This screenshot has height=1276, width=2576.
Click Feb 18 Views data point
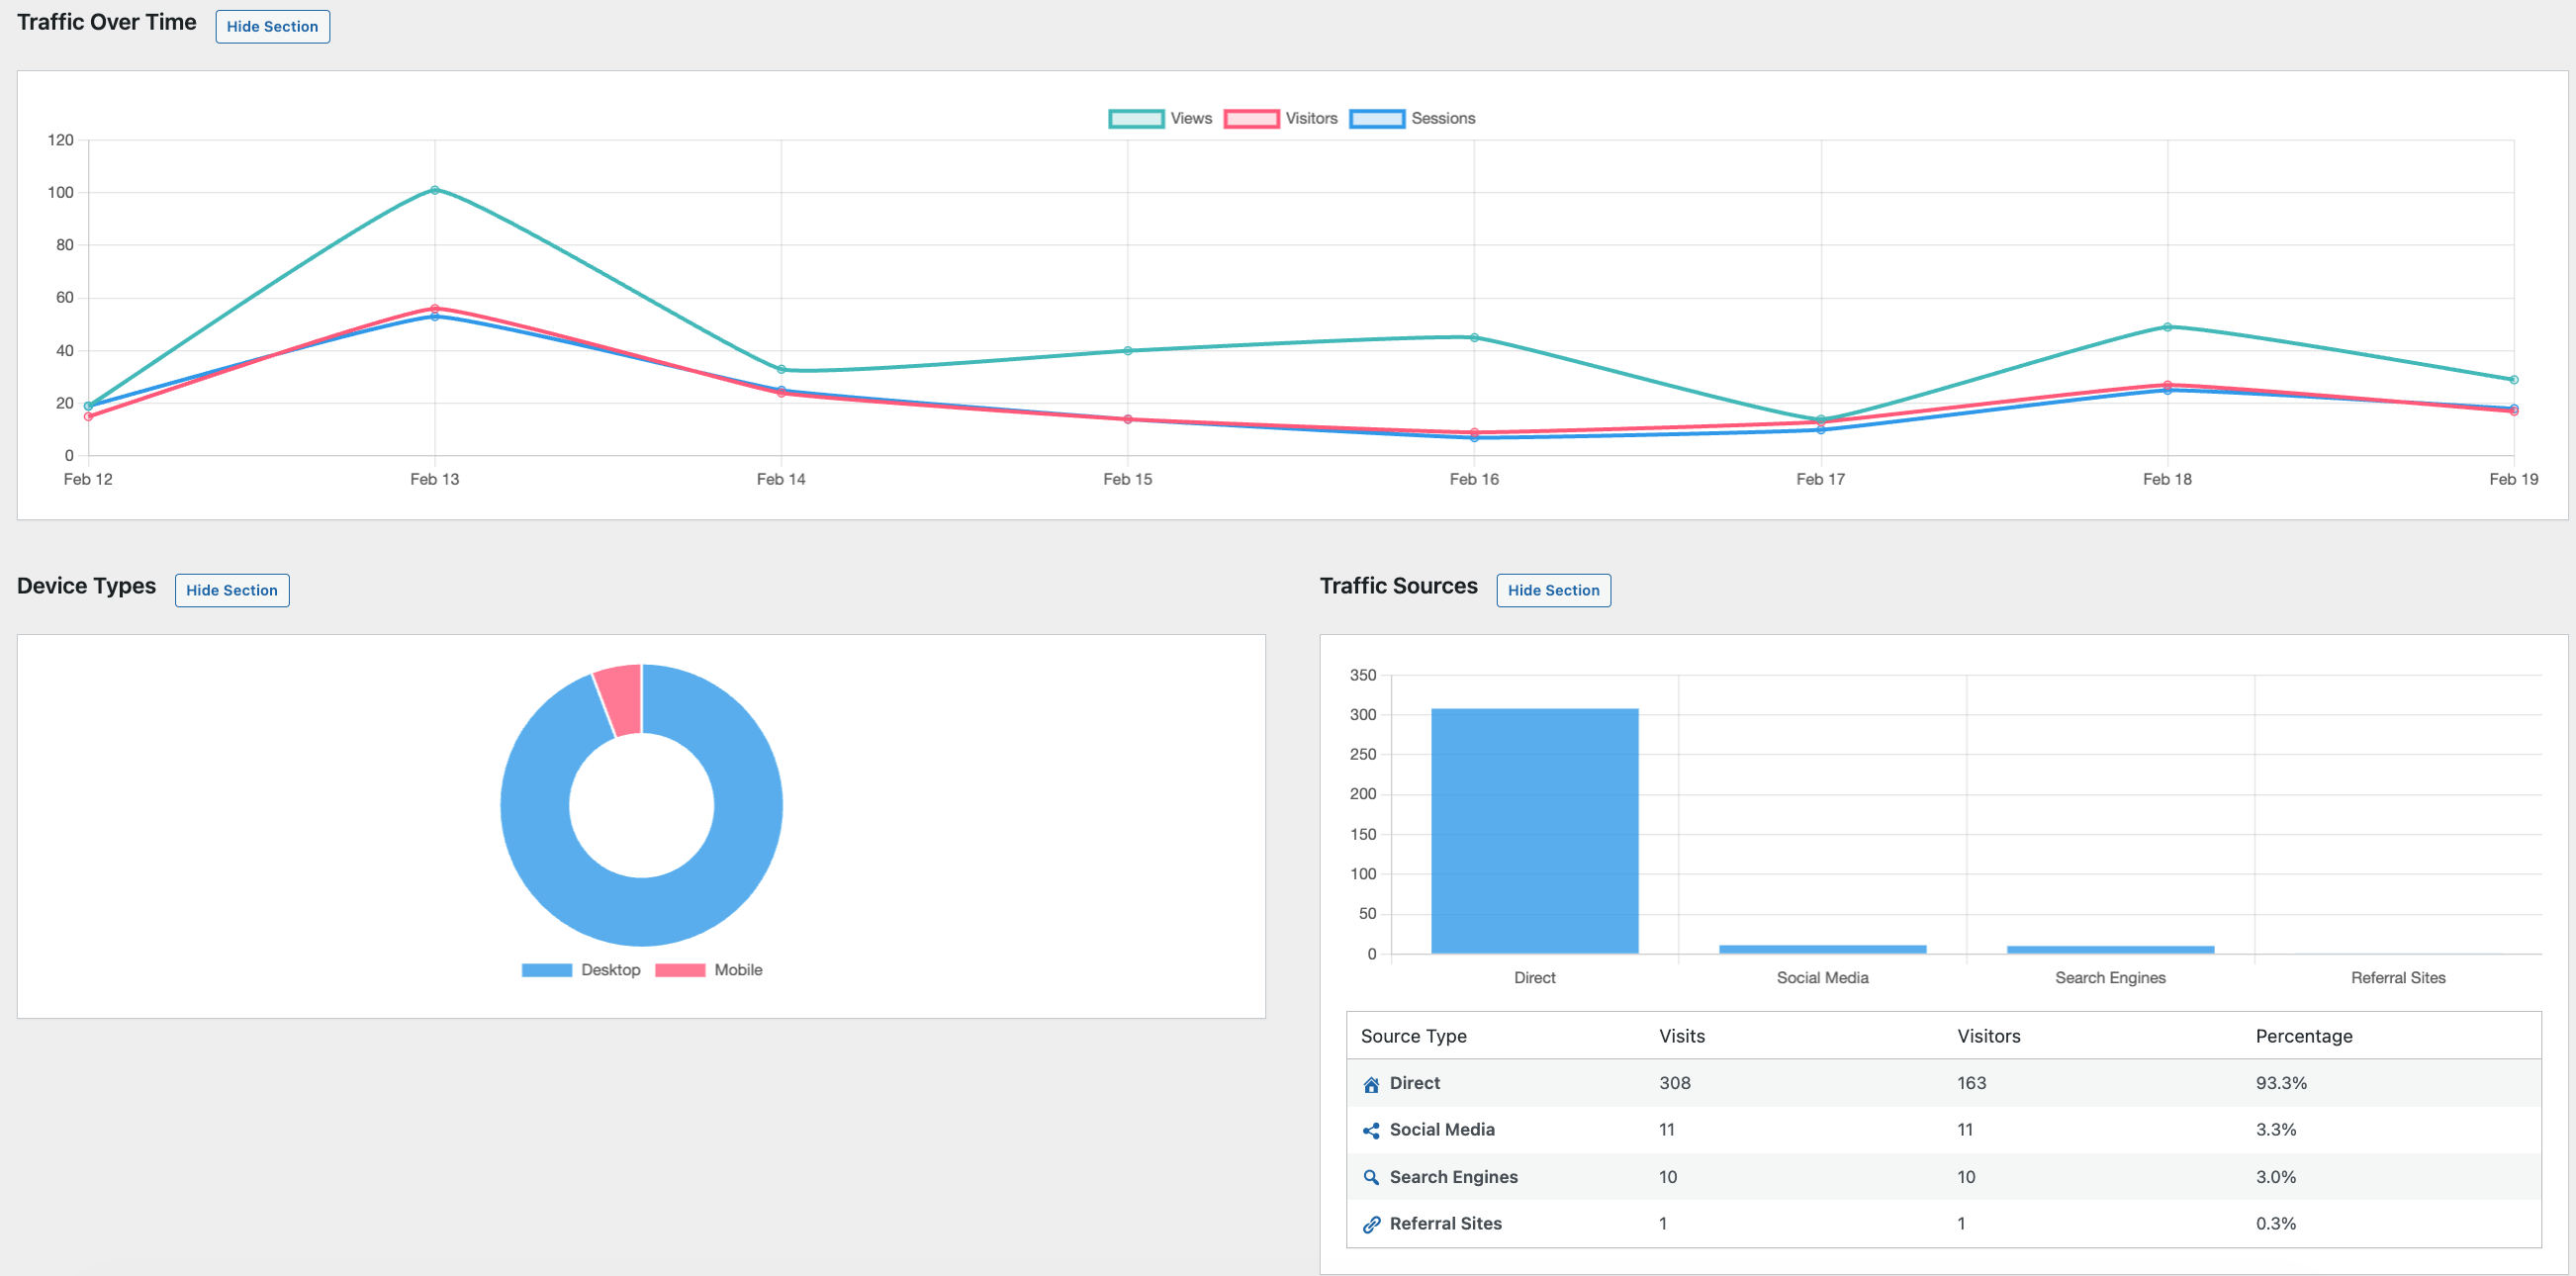coord(2167,327)
